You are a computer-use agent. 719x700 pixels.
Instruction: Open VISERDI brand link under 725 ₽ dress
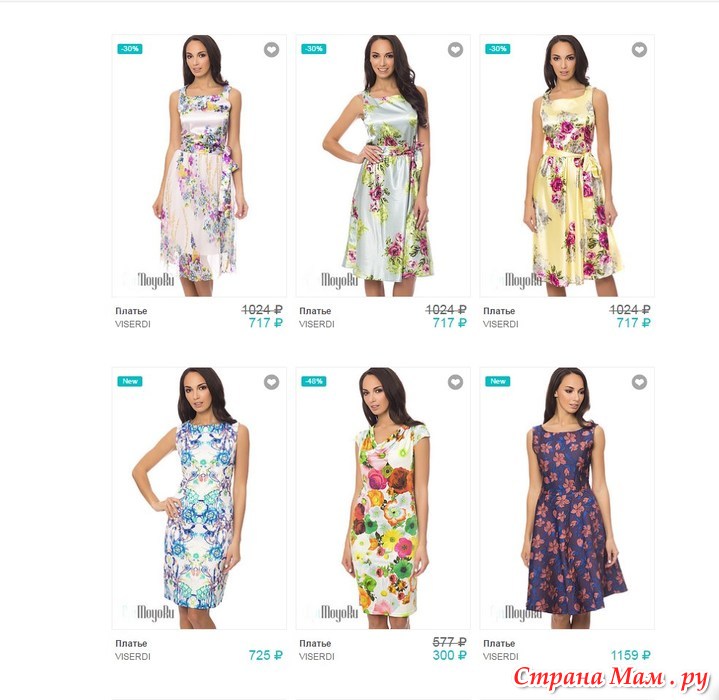pos(133,656)
